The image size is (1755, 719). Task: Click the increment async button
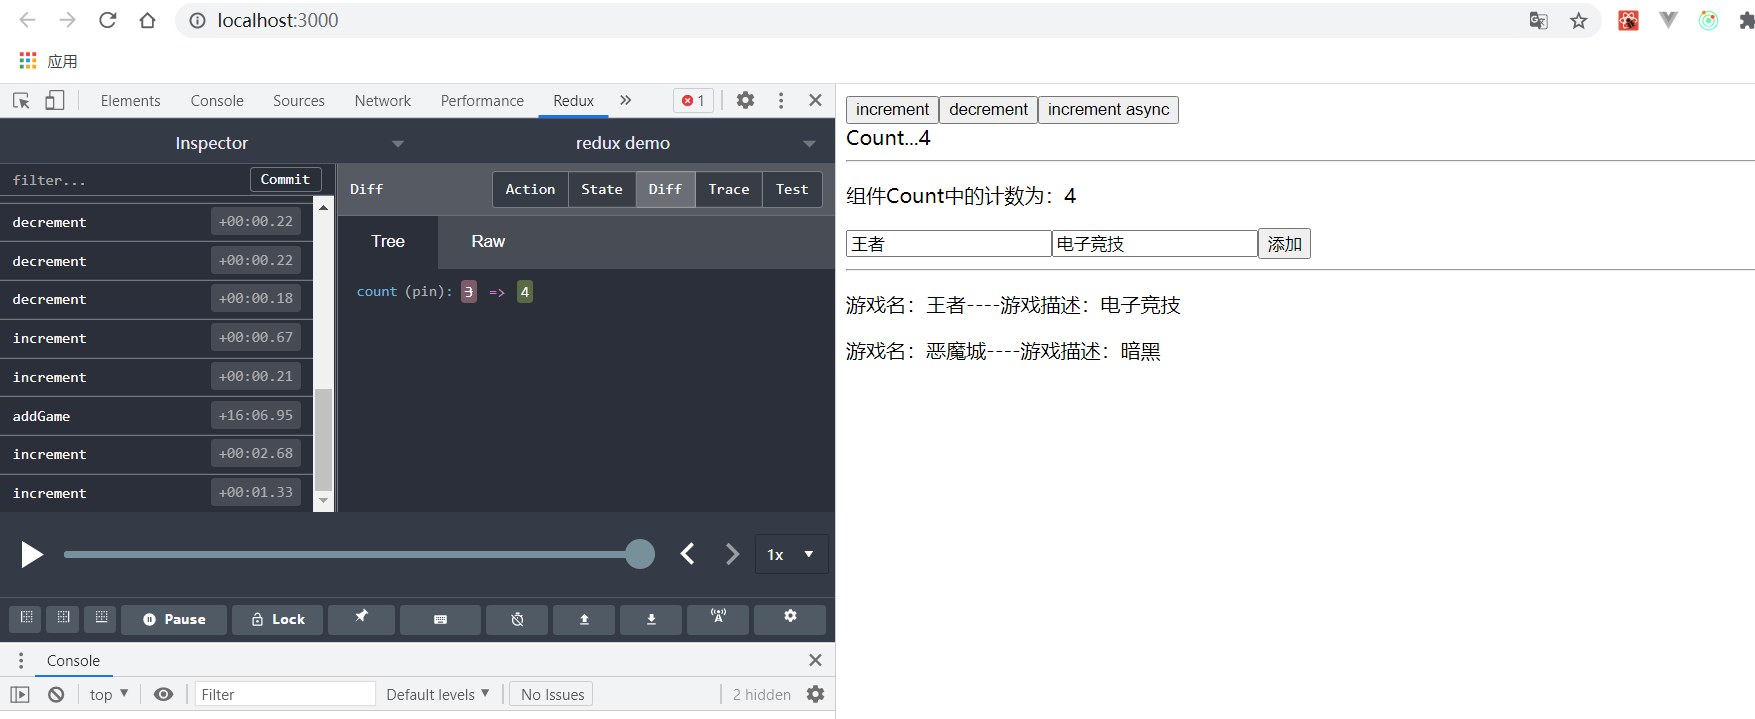point(1108,109)
